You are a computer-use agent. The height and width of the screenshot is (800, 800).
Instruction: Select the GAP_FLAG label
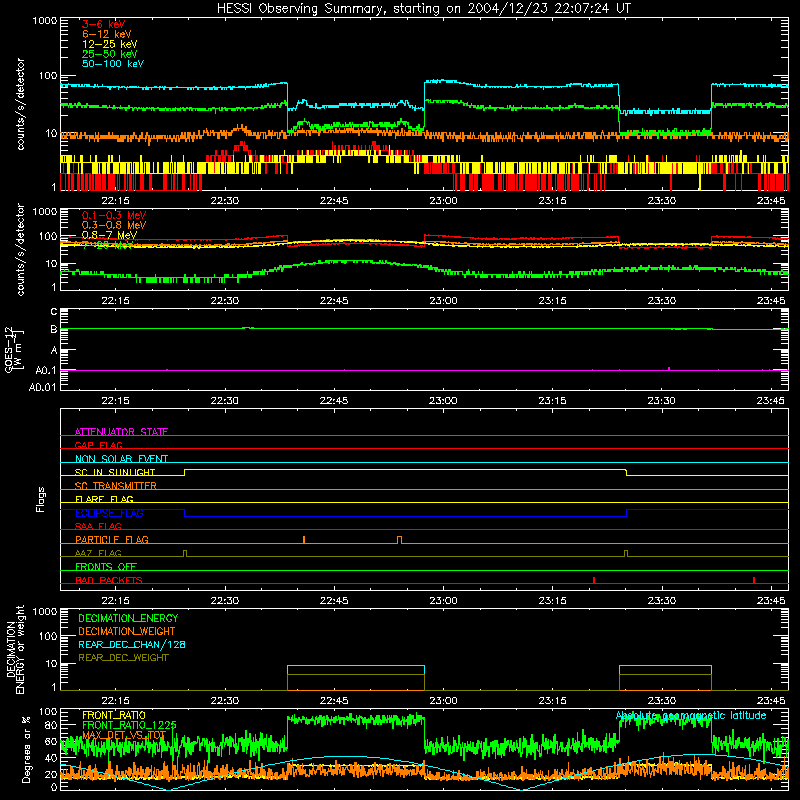(x=98, y=445)
